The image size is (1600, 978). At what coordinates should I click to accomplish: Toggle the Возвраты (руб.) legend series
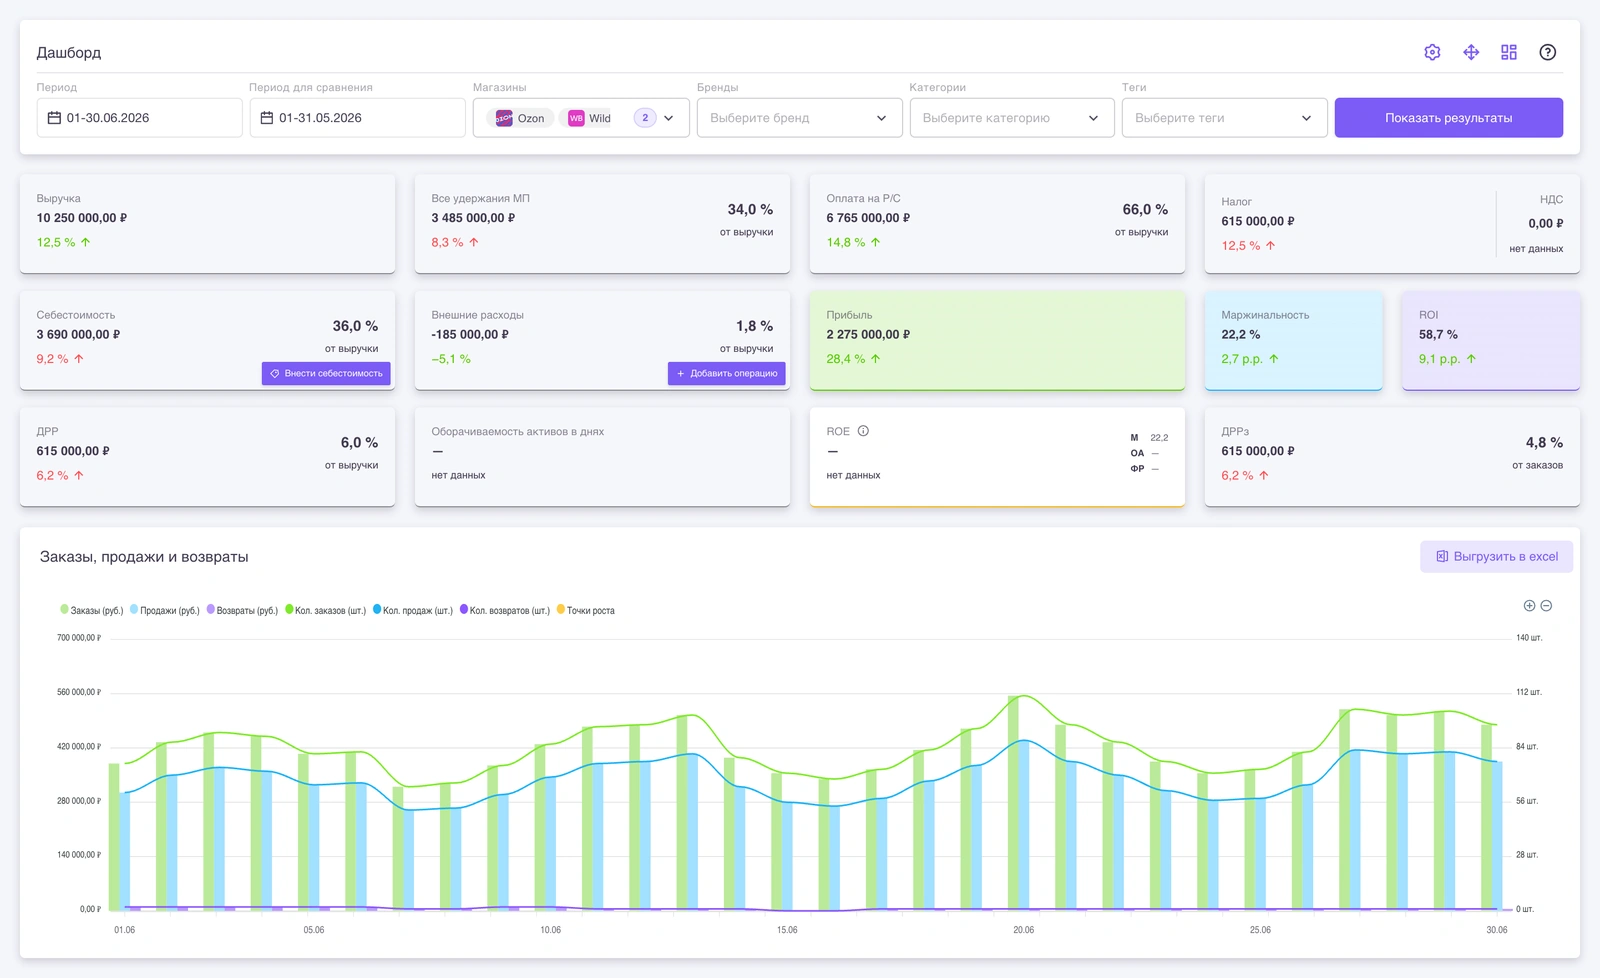tap(242, 610)
